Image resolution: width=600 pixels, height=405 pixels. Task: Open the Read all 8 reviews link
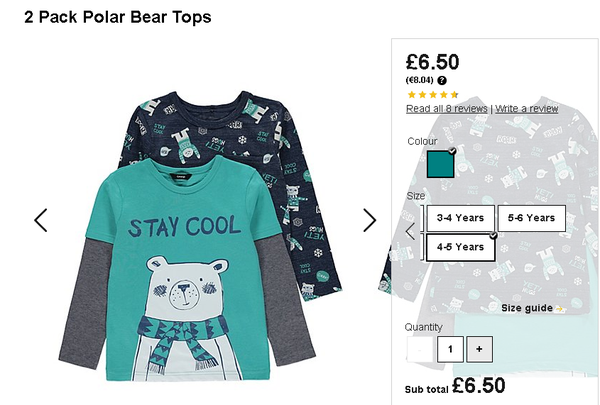[x=447, y=109]
